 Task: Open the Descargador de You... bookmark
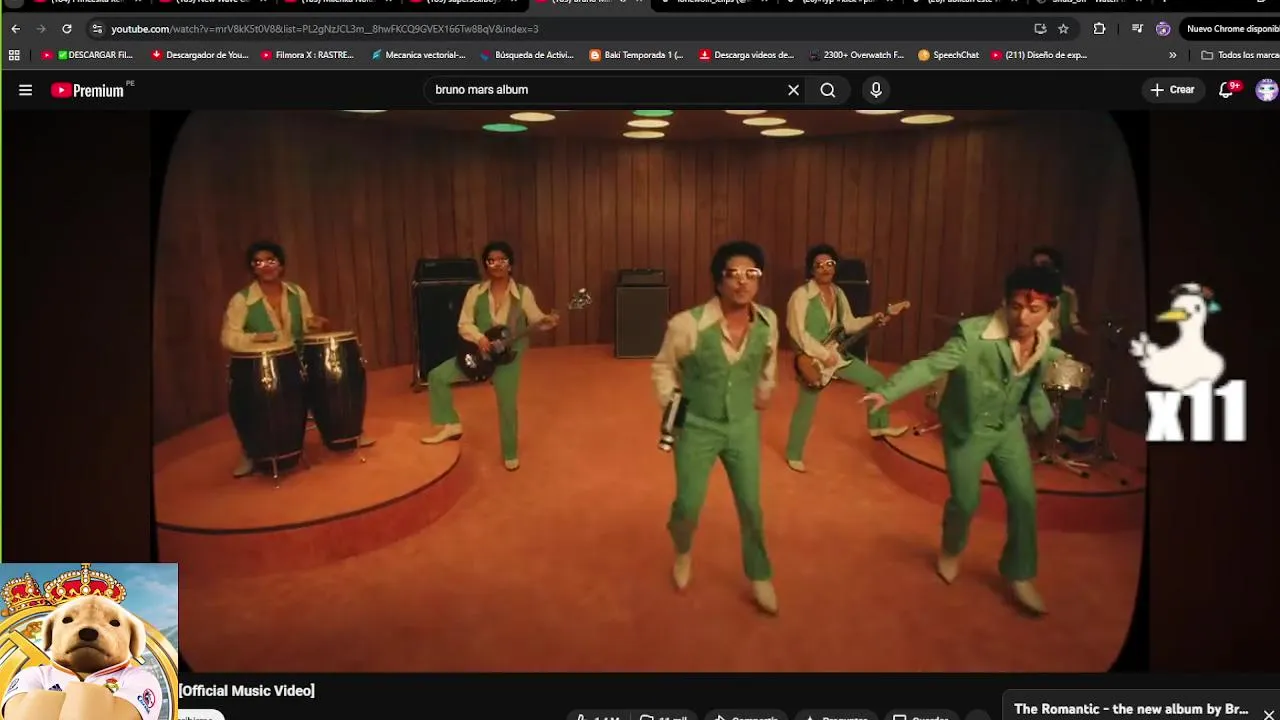[x=199, y=55]
